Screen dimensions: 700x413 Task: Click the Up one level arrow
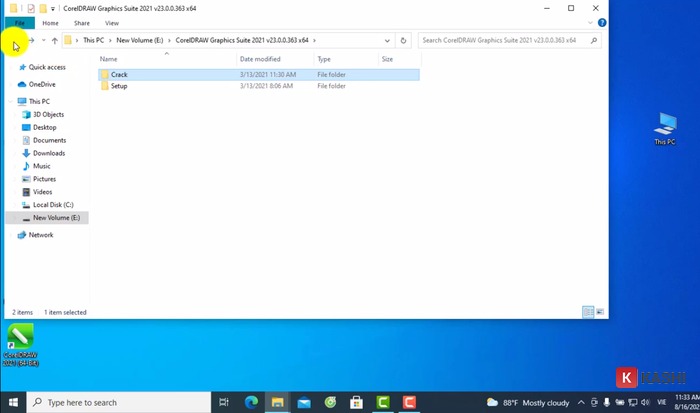[x=54, y=41]
